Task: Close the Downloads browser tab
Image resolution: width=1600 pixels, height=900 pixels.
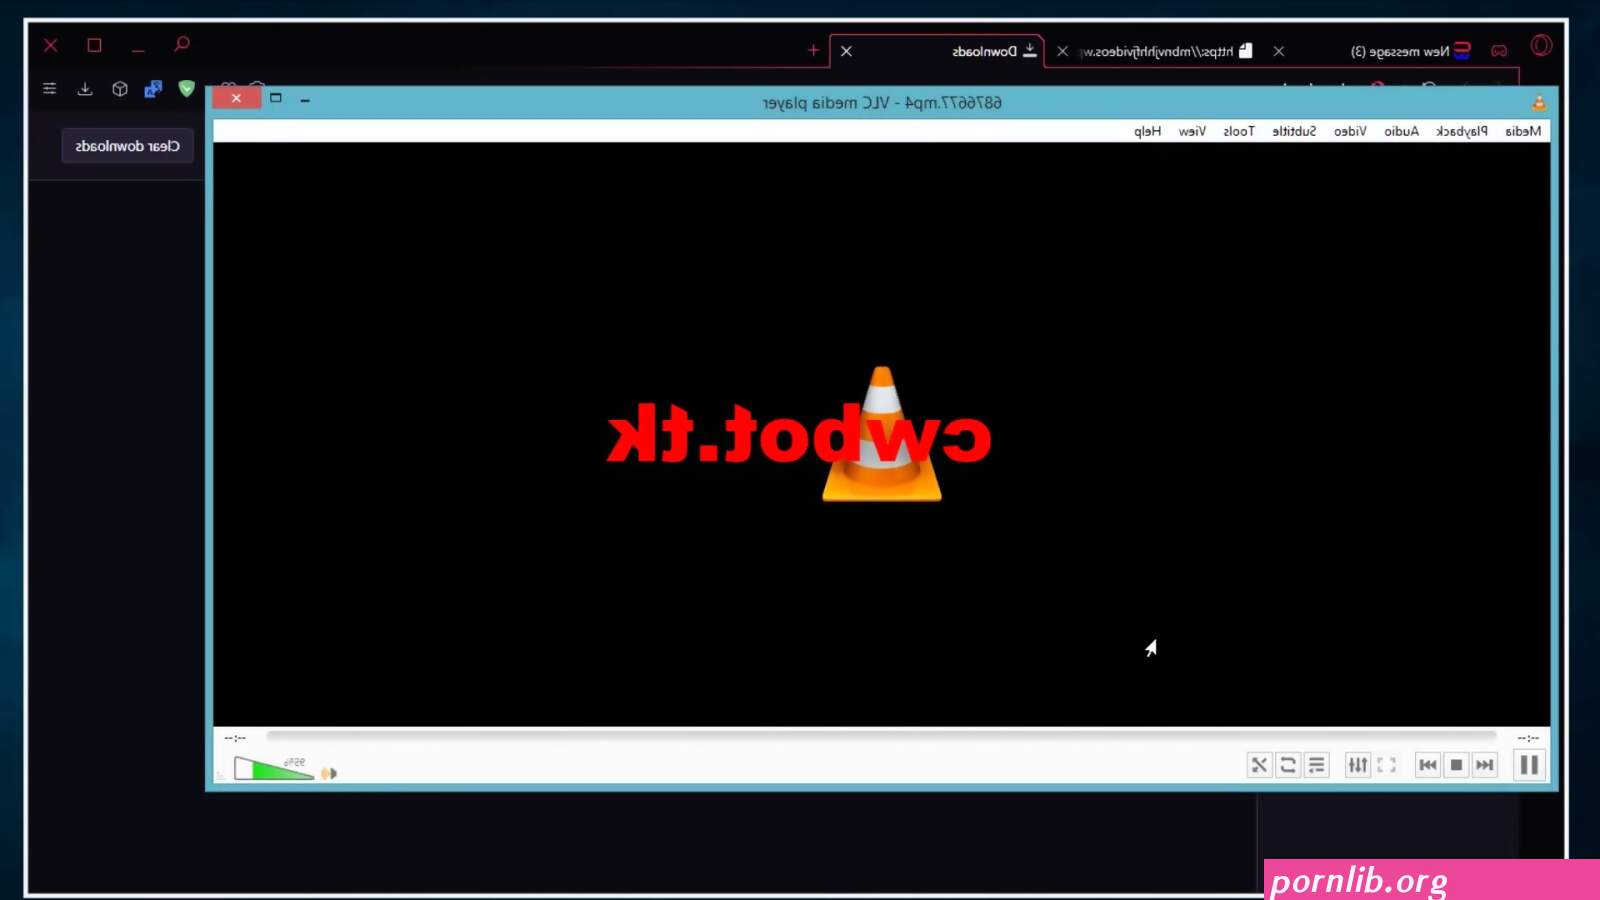Action: pos(846,51)
